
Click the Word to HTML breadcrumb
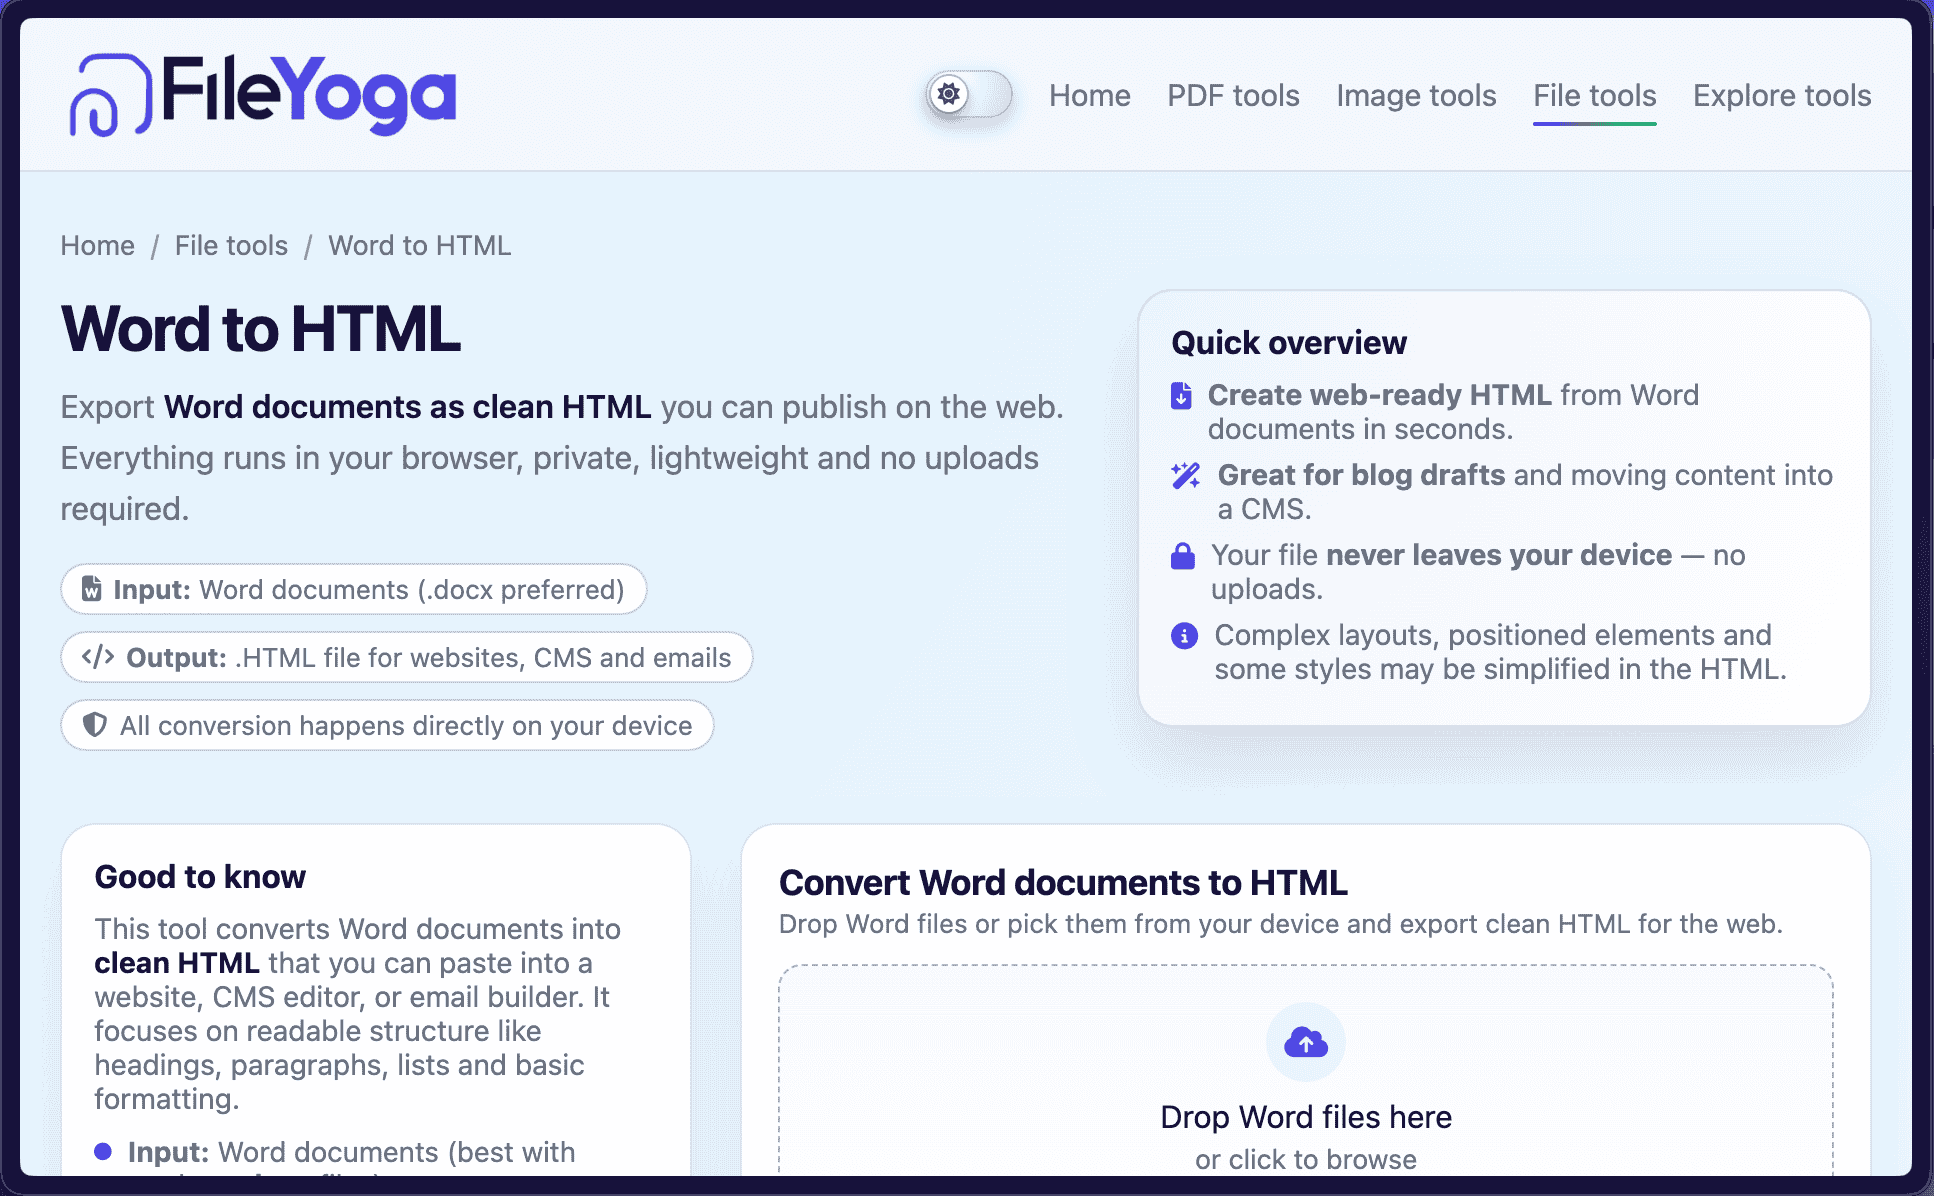(x=419, y=246)
